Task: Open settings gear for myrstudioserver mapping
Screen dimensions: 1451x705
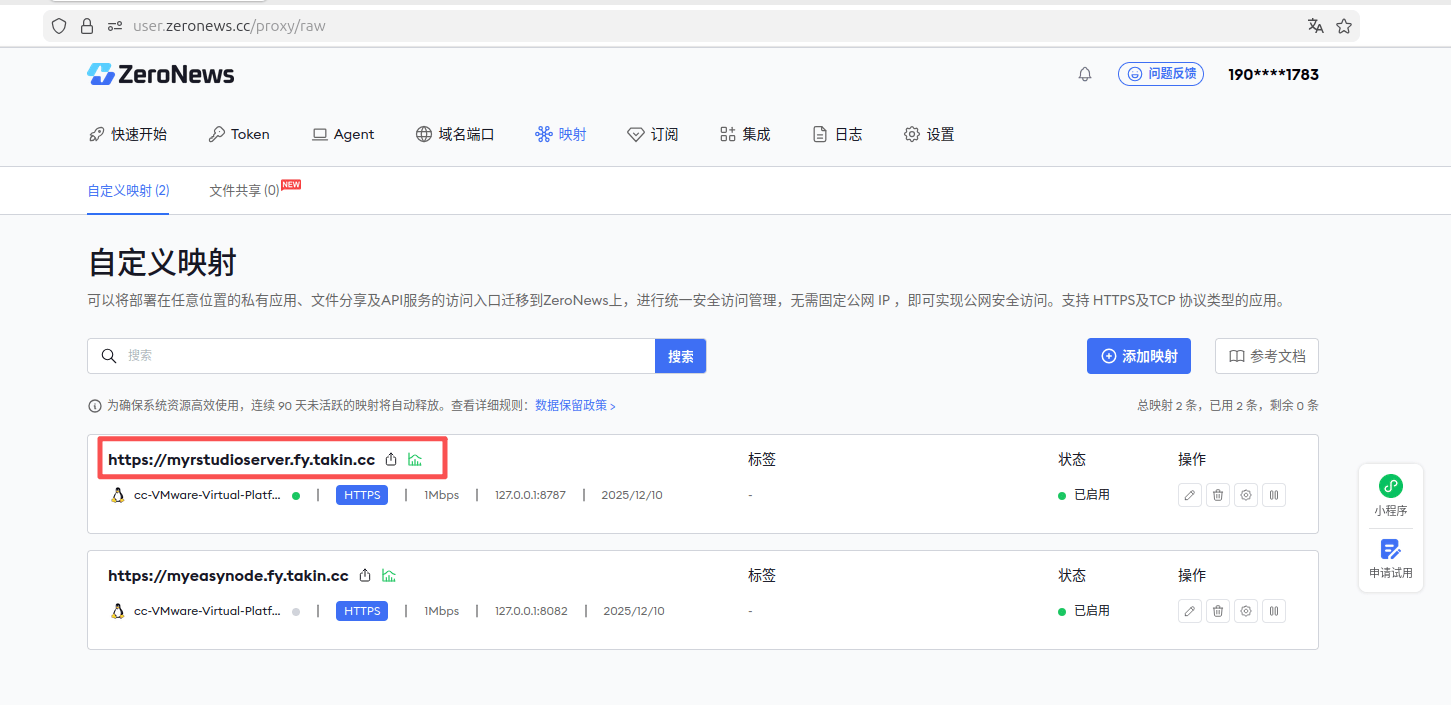Action: click(x=1245, y=495)
